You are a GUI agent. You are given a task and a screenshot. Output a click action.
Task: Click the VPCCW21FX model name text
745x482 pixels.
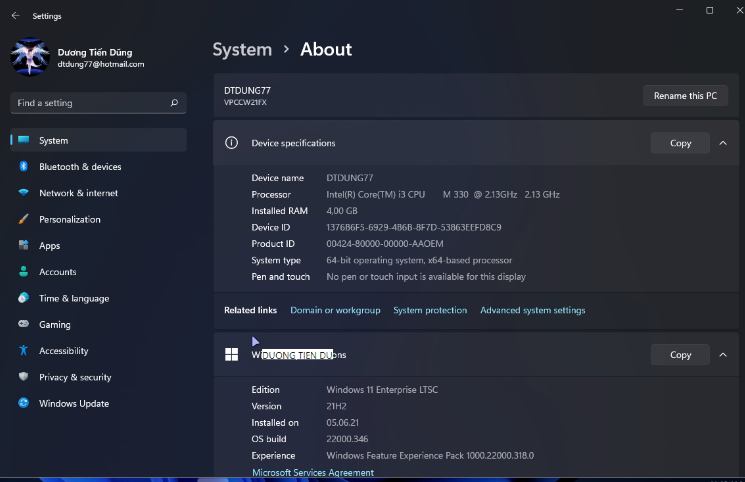245,102
